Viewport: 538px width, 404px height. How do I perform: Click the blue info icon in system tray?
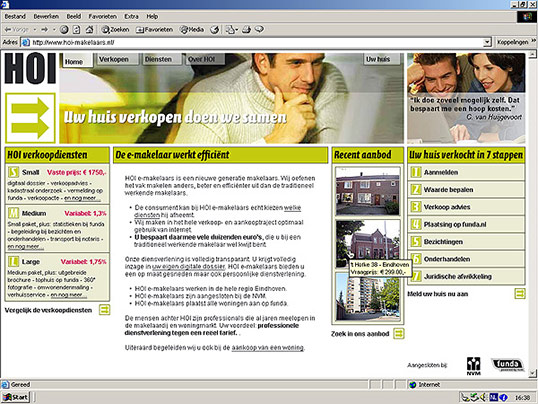click(x=503, y=397)
